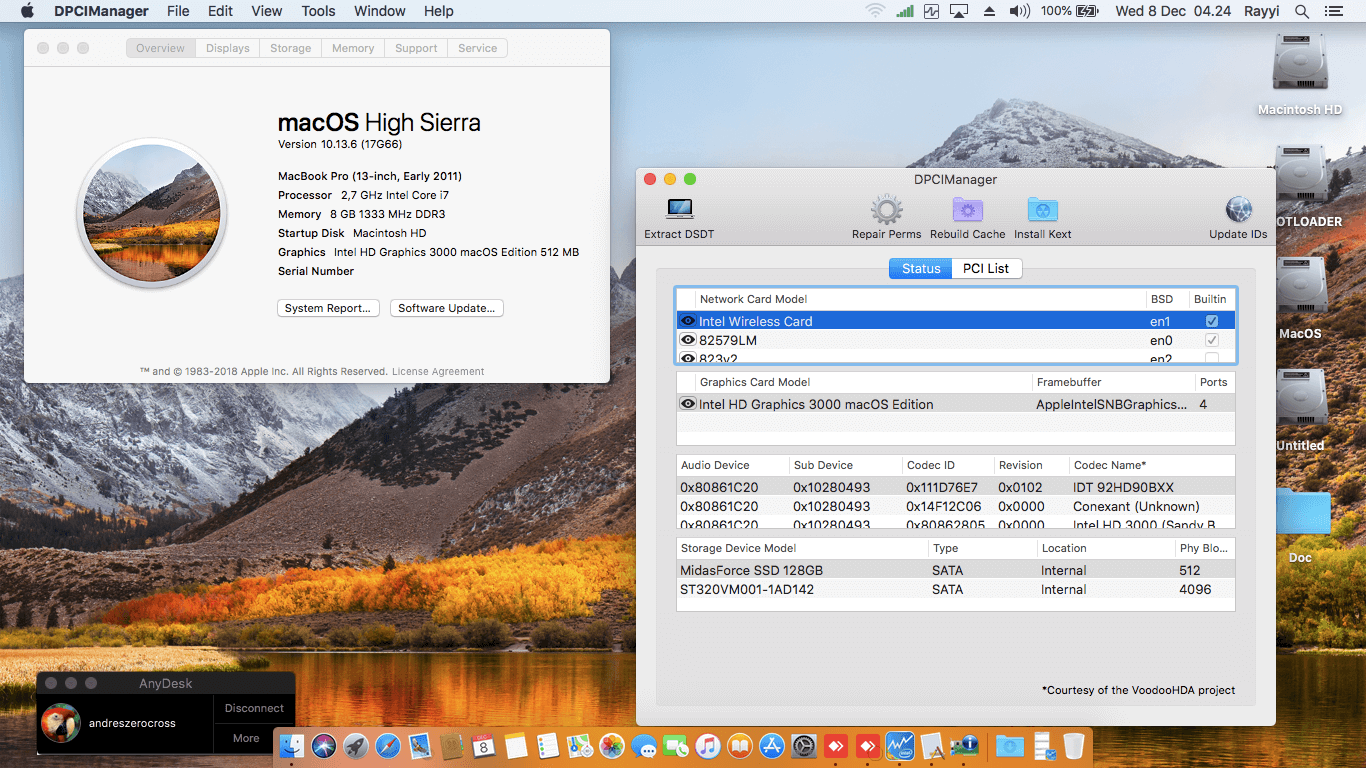The image size is (1366, 768).
Task: Toggle Builtin checkbox for Intel Wireless Card
Action: 1212,321
